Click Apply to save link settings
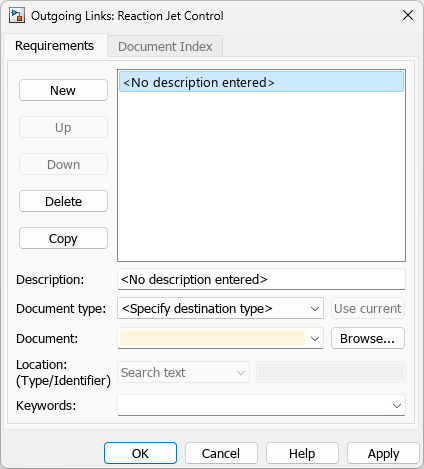 383,453
